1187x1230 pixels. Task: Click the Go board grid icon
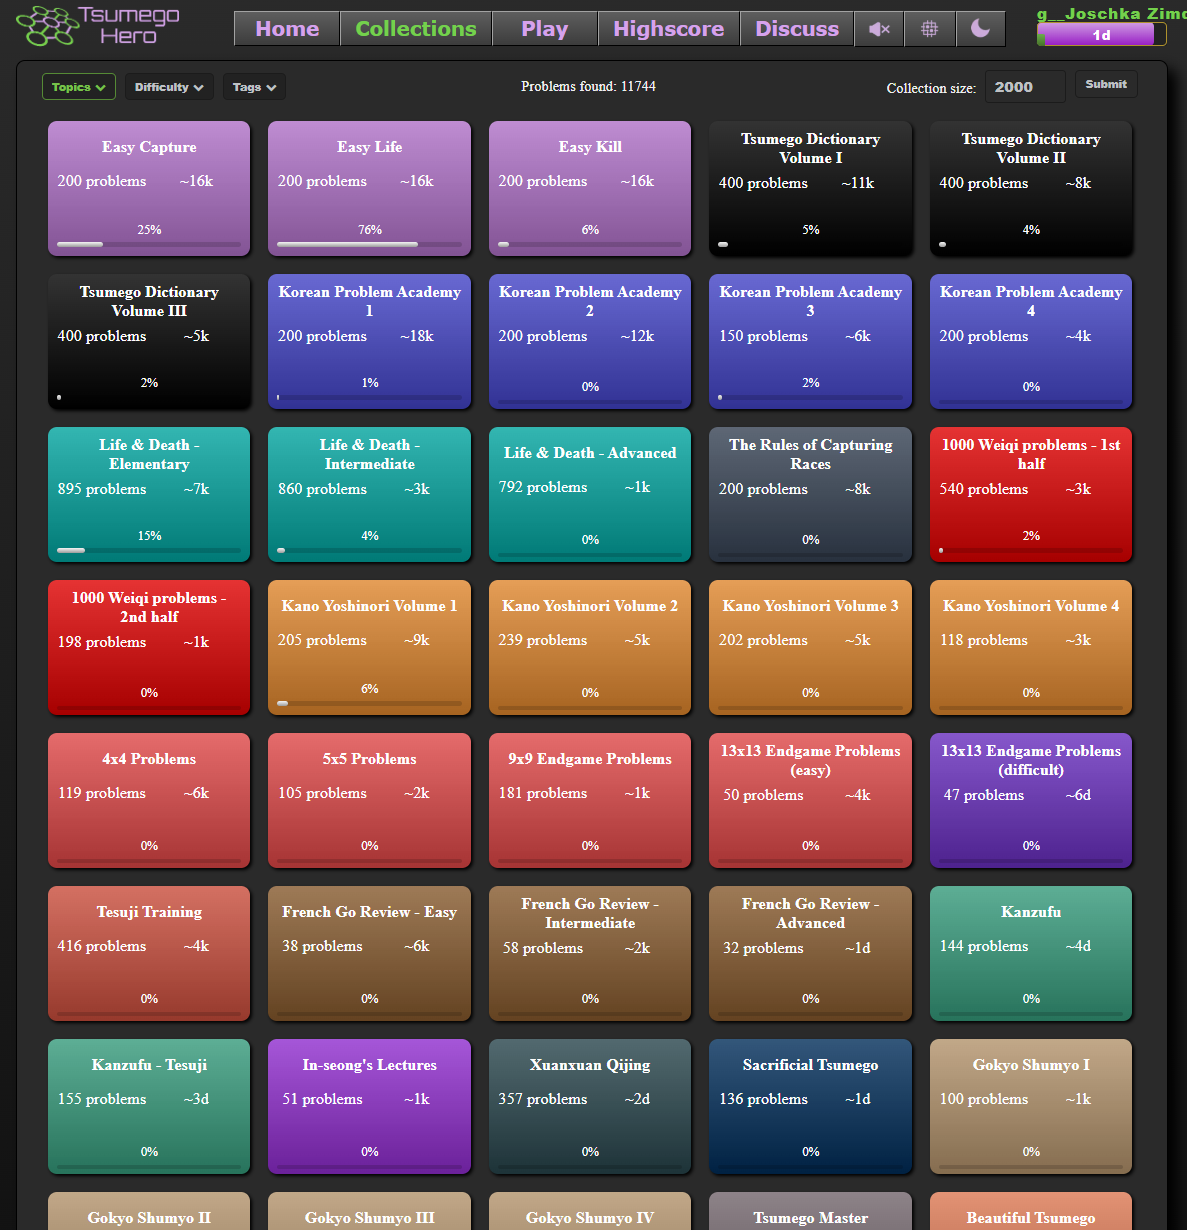click(x=930, y=29)
